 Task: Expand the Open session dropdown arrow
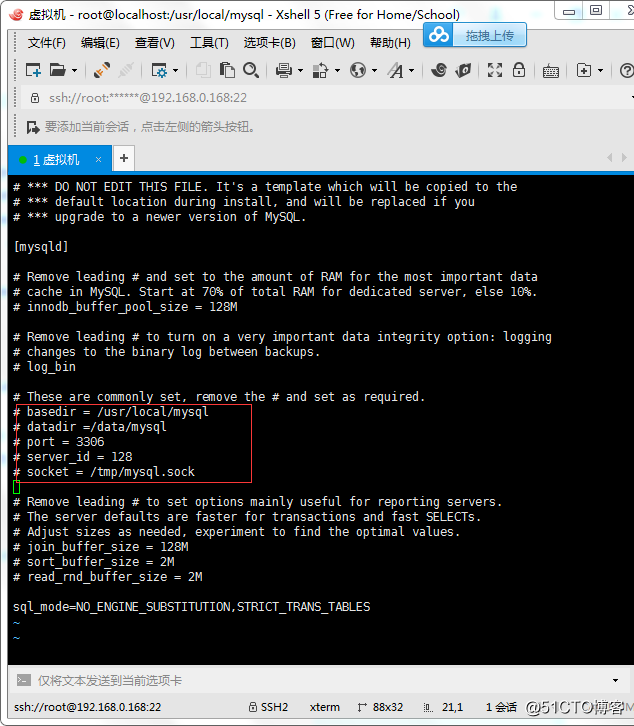74,71
